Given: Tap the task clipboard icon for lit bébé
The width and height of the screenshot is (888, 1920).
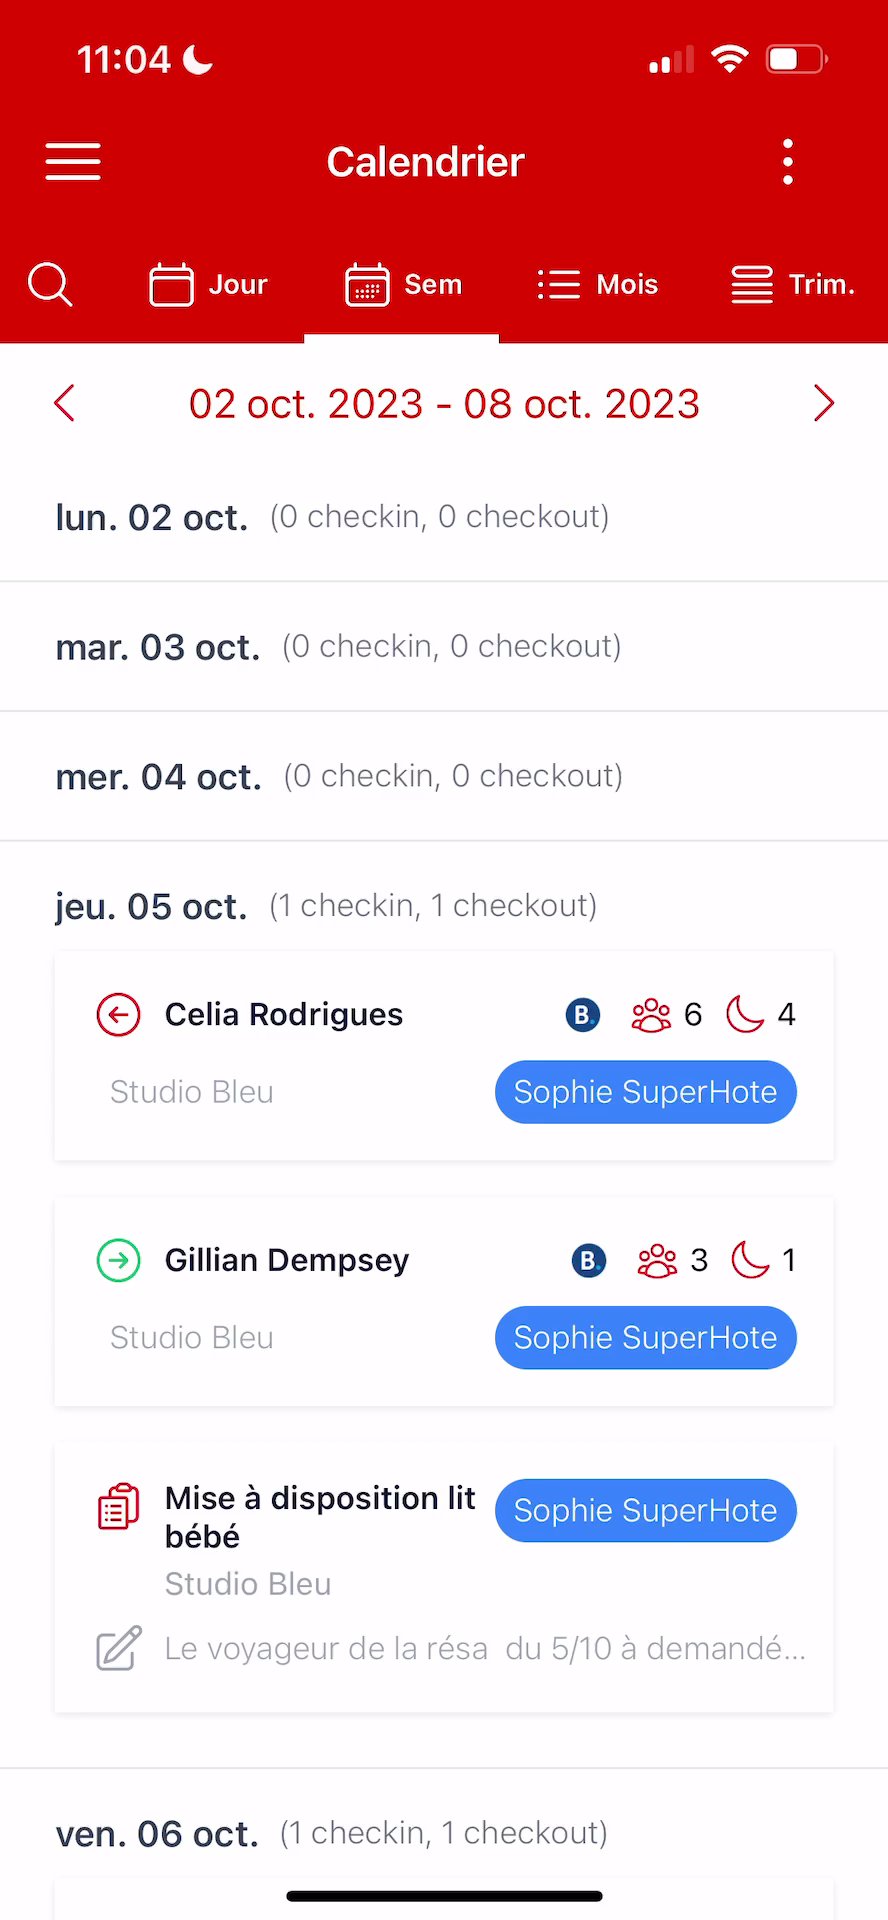Looking at the screenshot, I should (118, 1506).
